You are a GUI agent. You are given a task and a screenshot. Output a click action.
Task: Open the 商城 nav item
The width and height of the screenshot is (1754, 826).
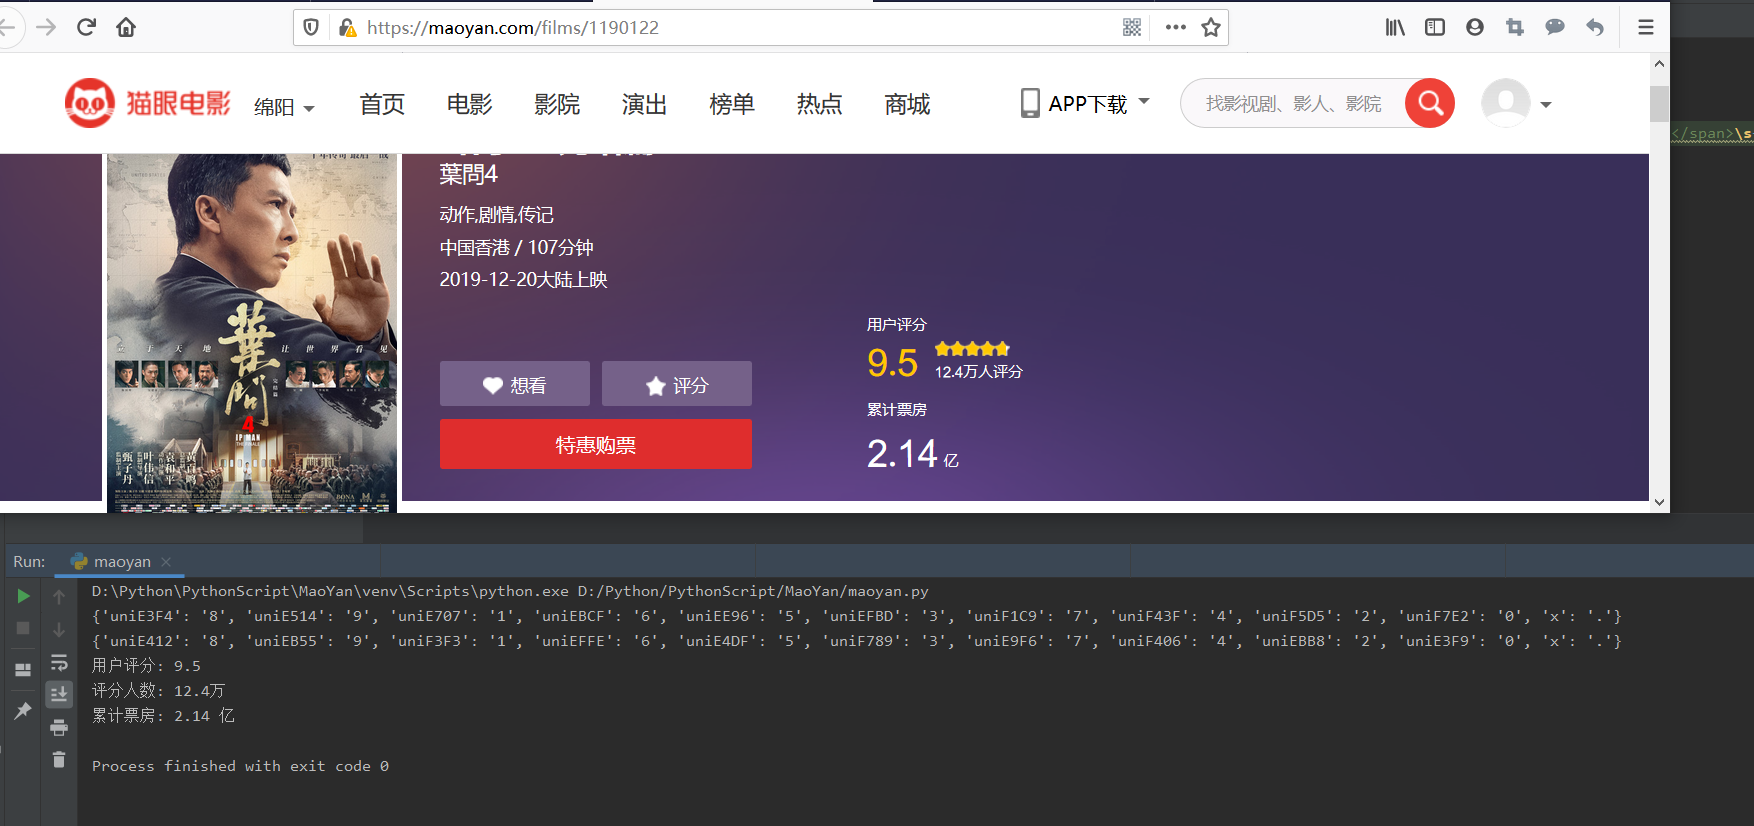pyautogui.click(x=907, y=104)
